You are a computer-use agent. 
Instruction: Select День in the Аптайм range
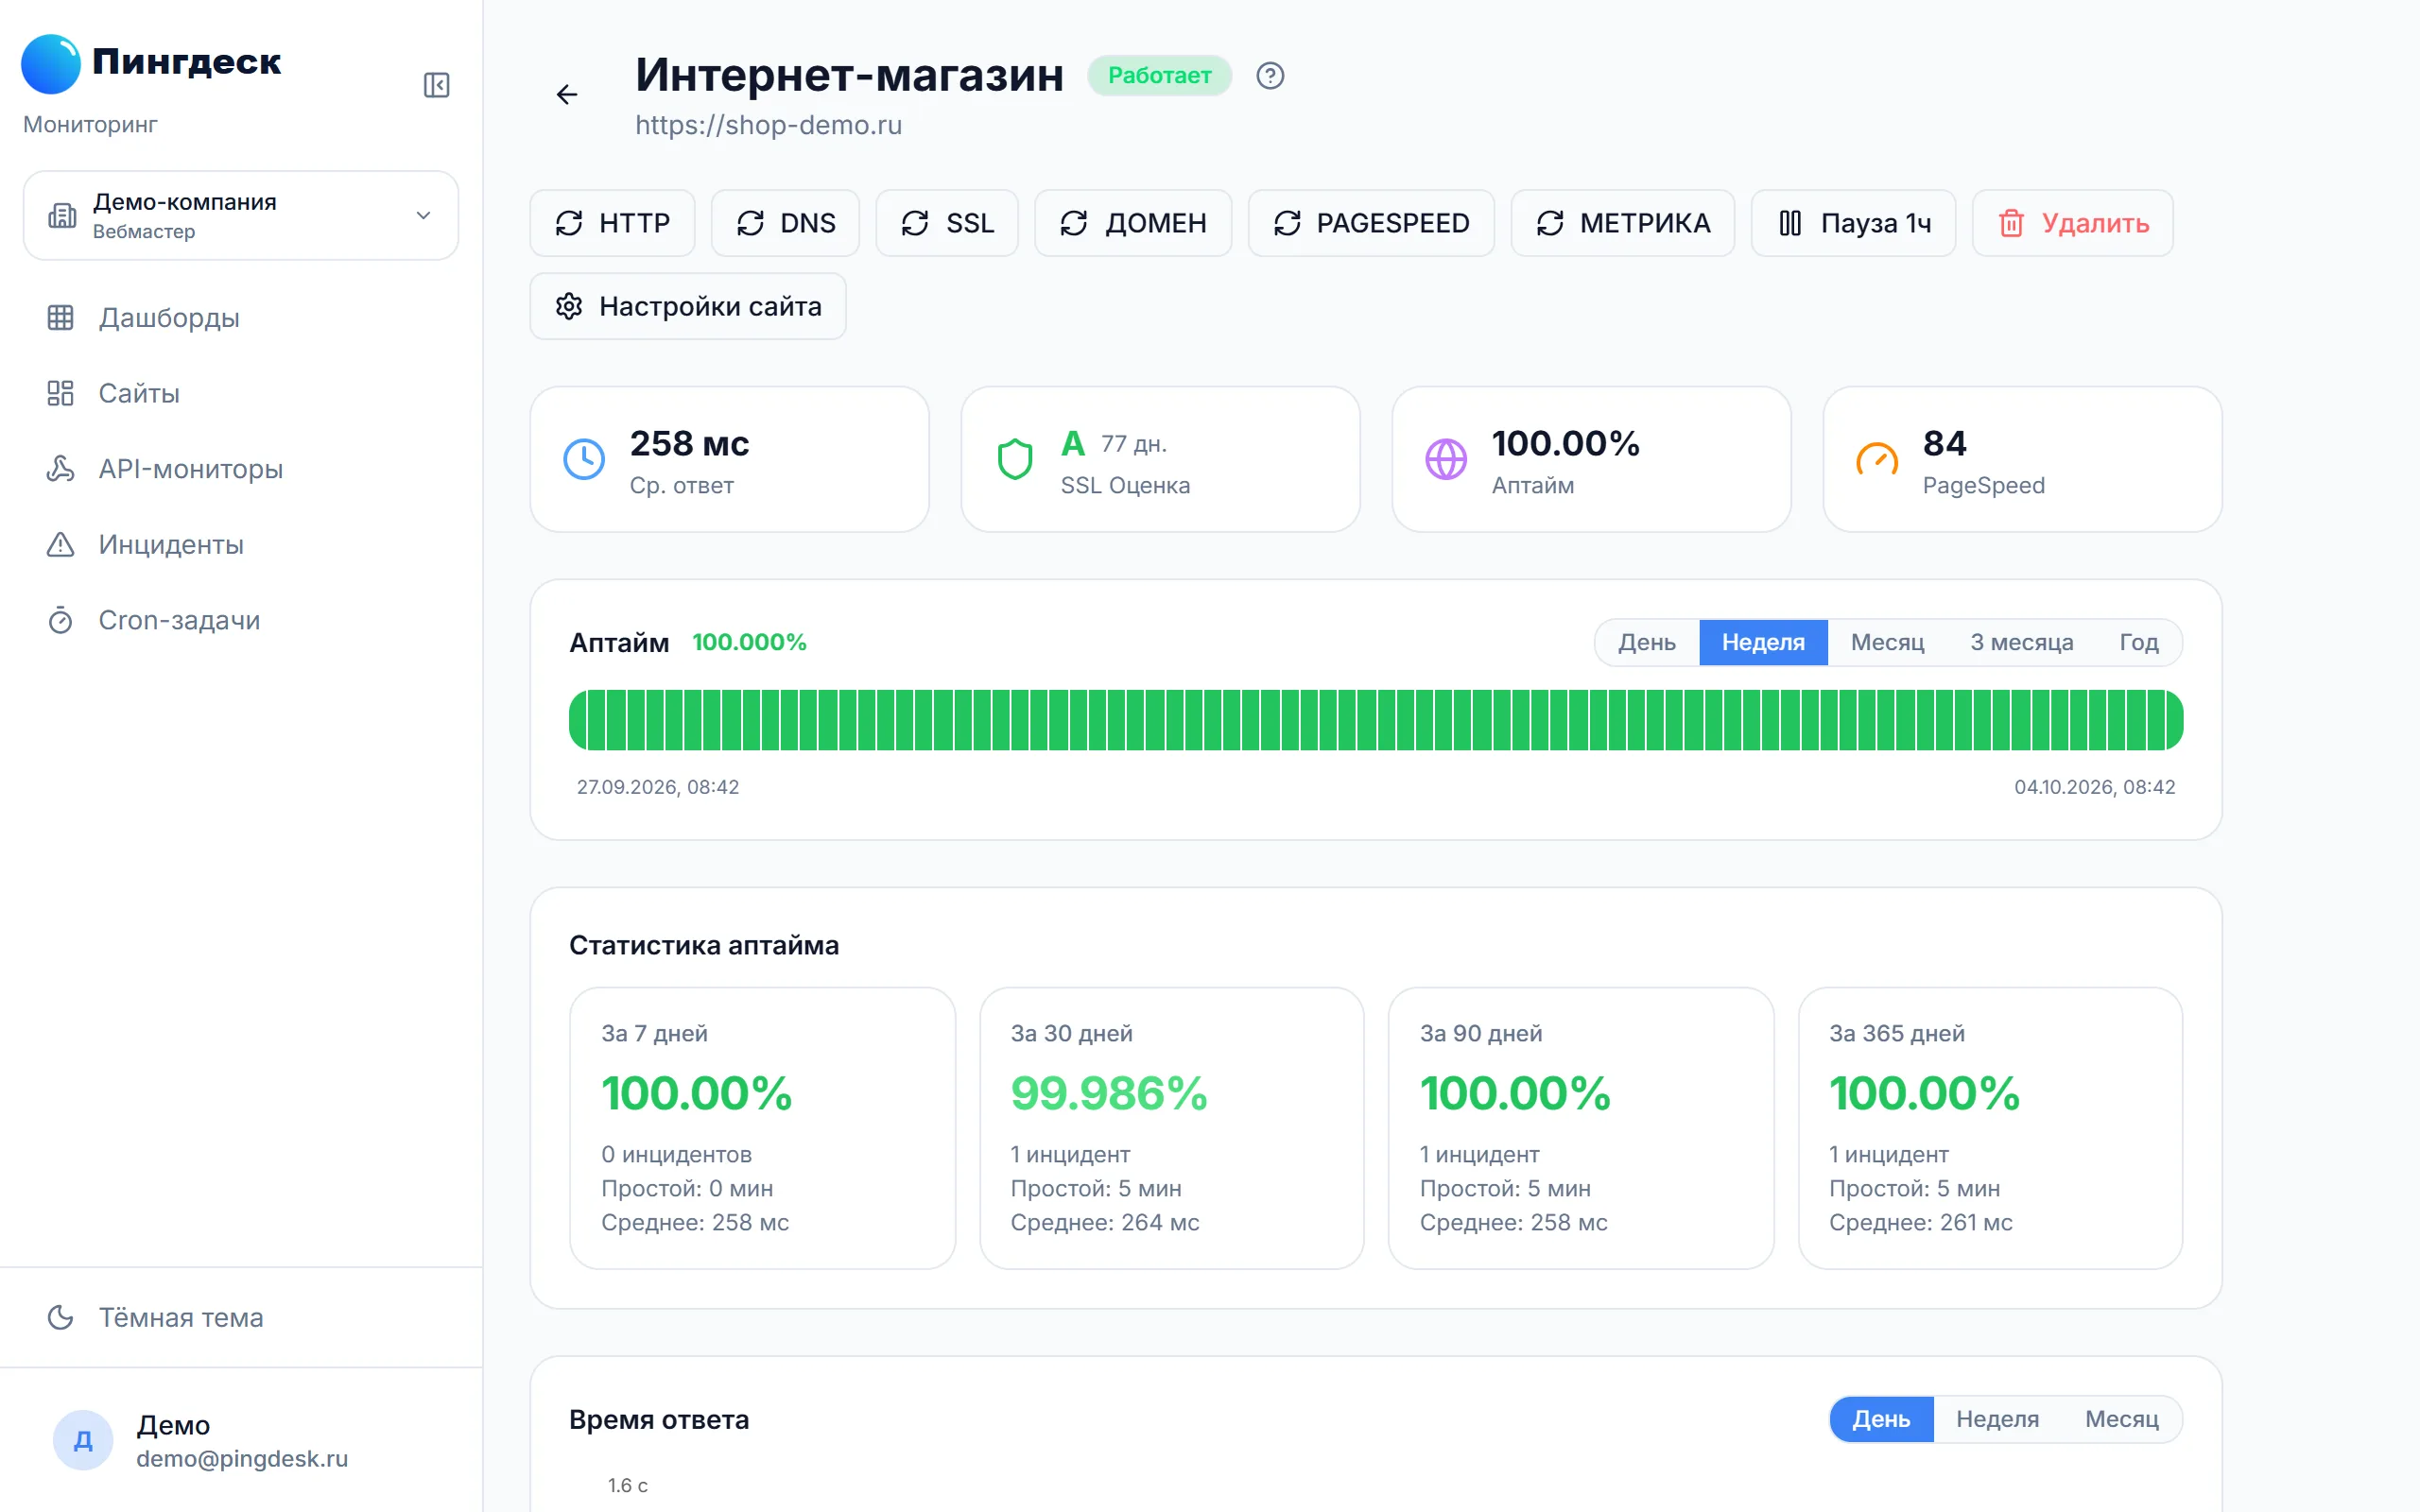coord(1647,642)
